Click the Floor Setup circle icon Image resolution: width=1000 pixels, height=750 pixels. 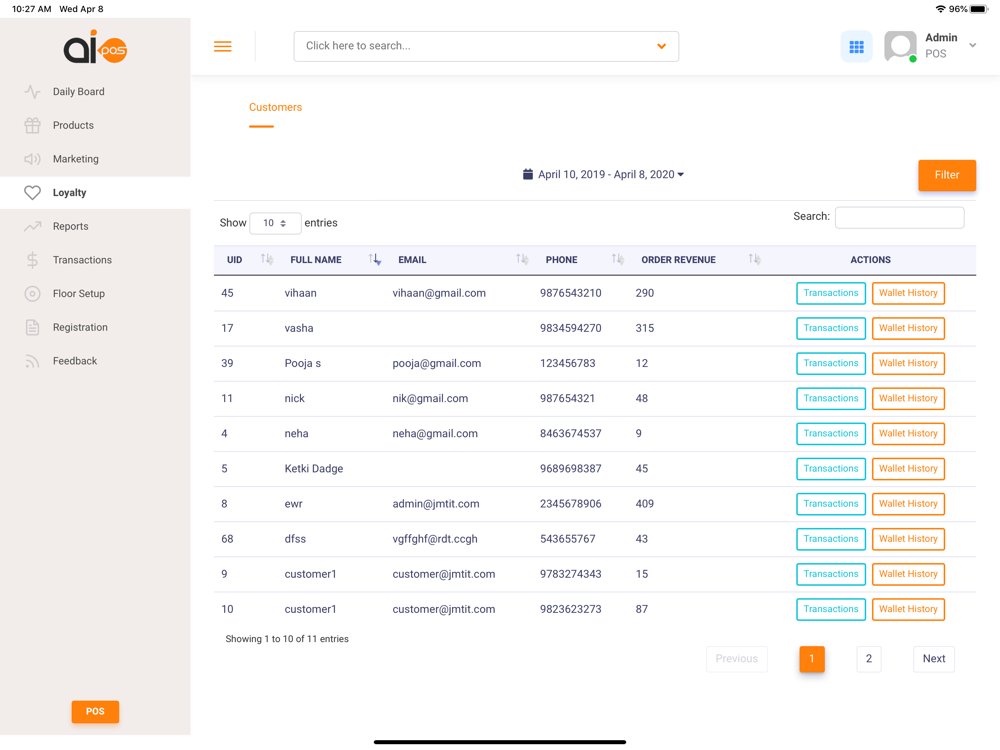(x=32, y=294)
